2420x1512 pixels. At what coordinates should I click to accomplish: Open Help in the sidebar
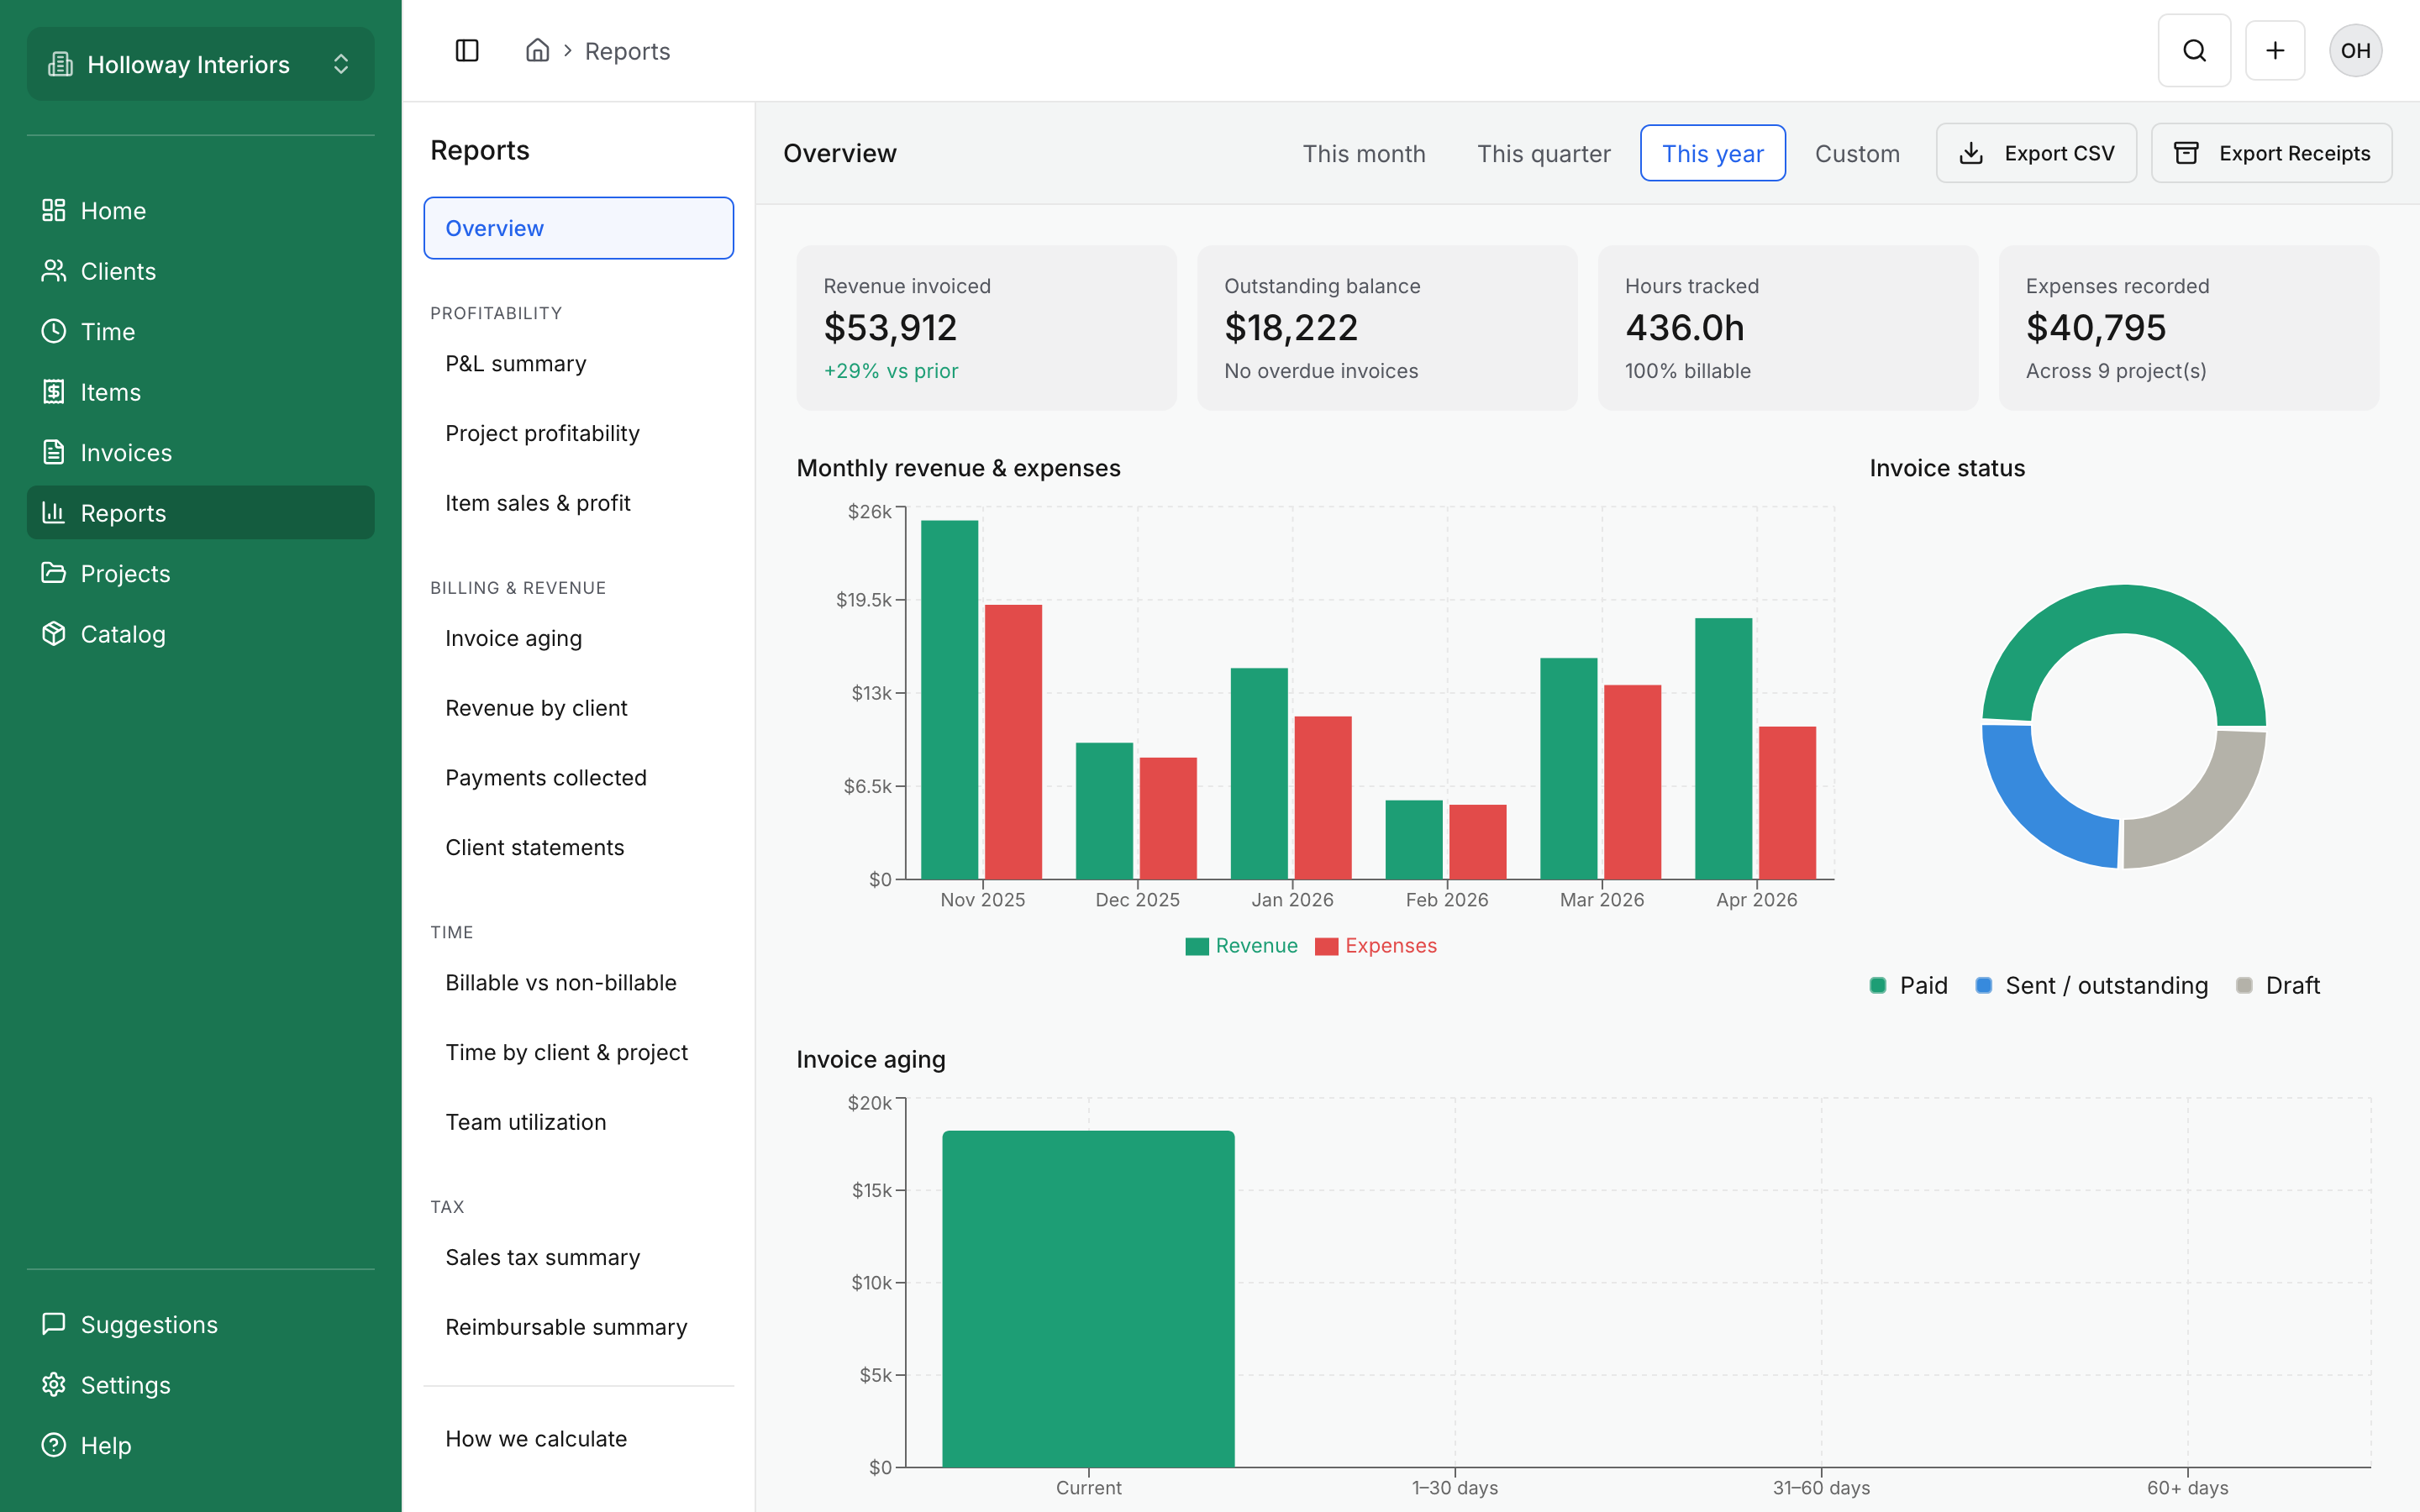tap(200, 1445)
